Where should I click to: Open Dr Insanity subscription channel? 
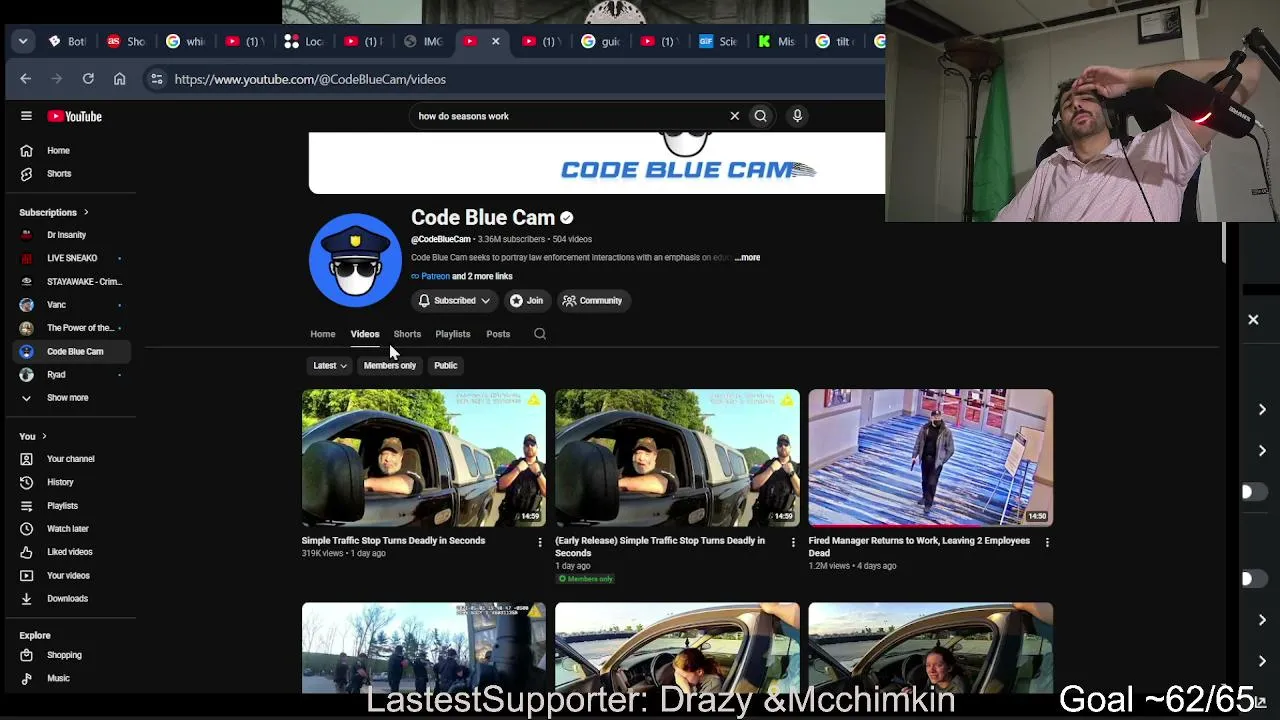click(66, 235)
